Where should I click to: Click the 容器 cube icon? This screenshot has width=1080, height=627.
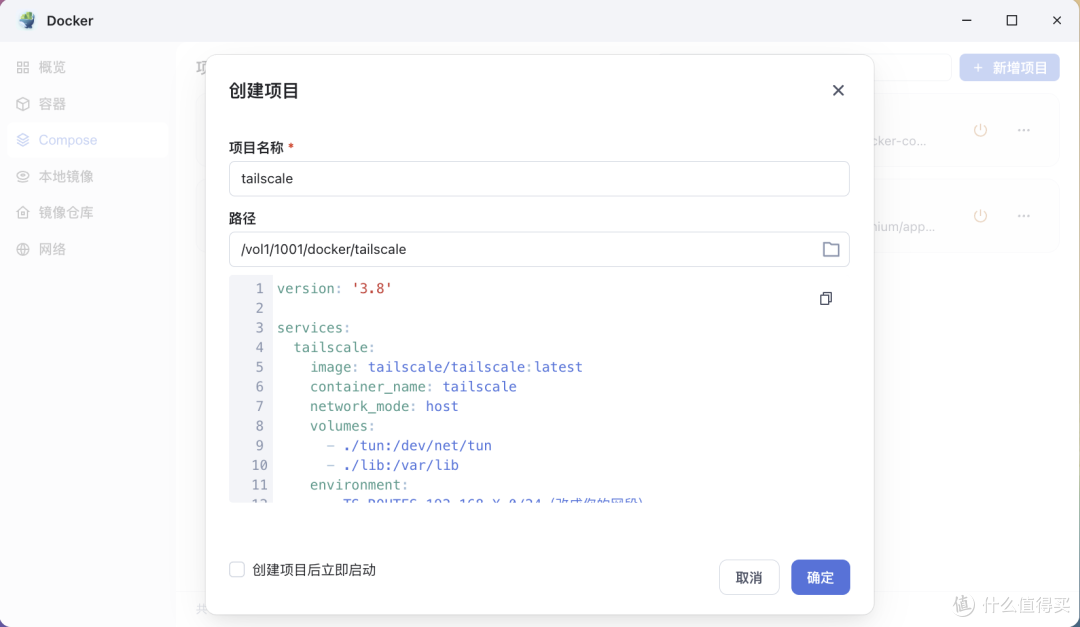click(23, 103)
